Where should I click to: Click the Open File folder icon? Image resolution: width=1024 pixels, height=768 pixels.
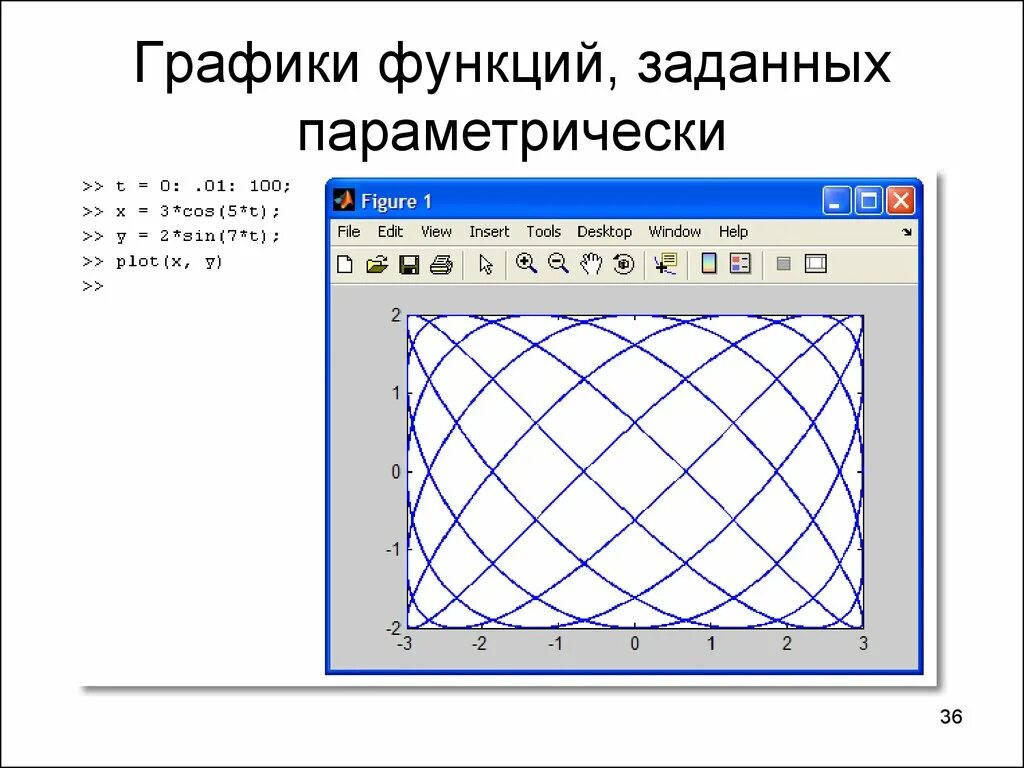pyautogui.click(x=377, y=264)
